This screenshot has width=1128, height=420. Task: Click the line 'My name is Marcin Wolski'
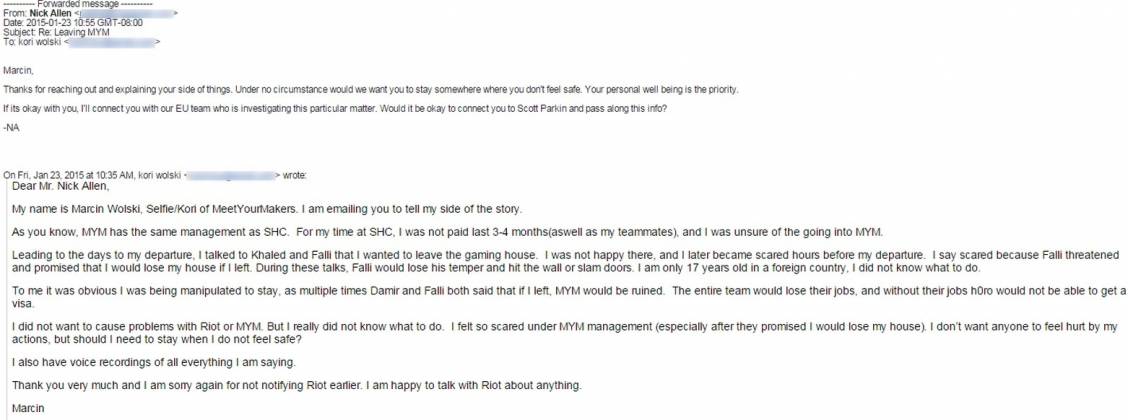[x=267, y=209]
